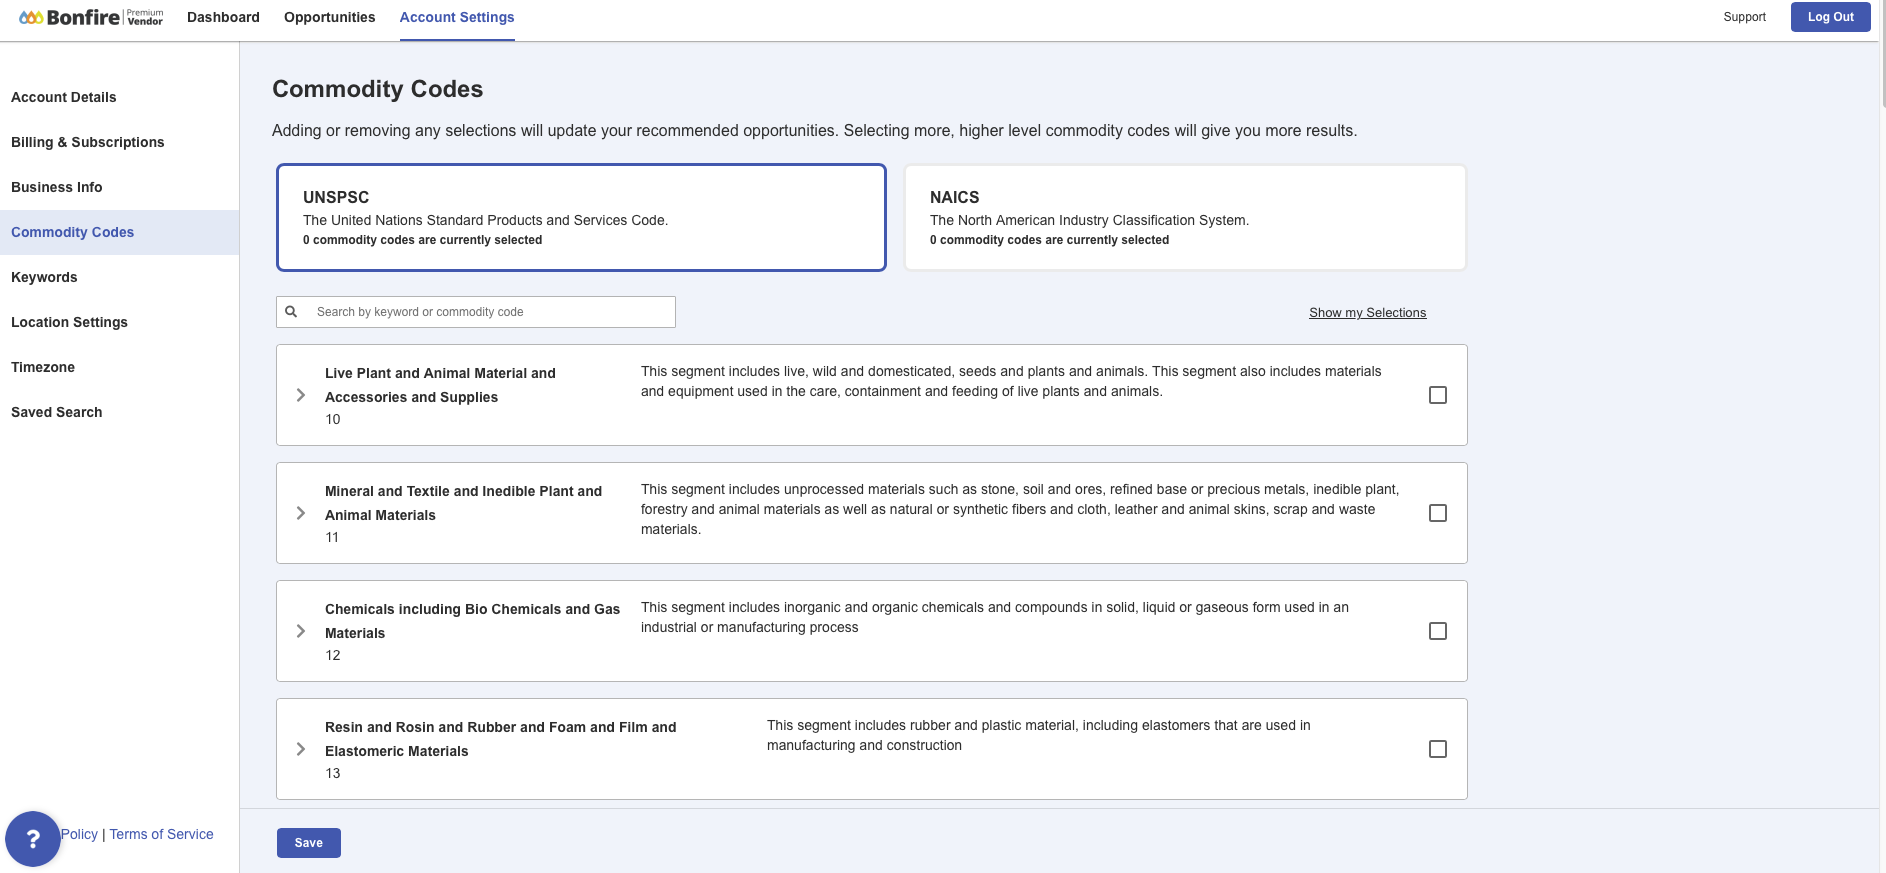Save commodity code selections
The height and width of the screenshot is (873, 1886).
(x=309, y=843)
